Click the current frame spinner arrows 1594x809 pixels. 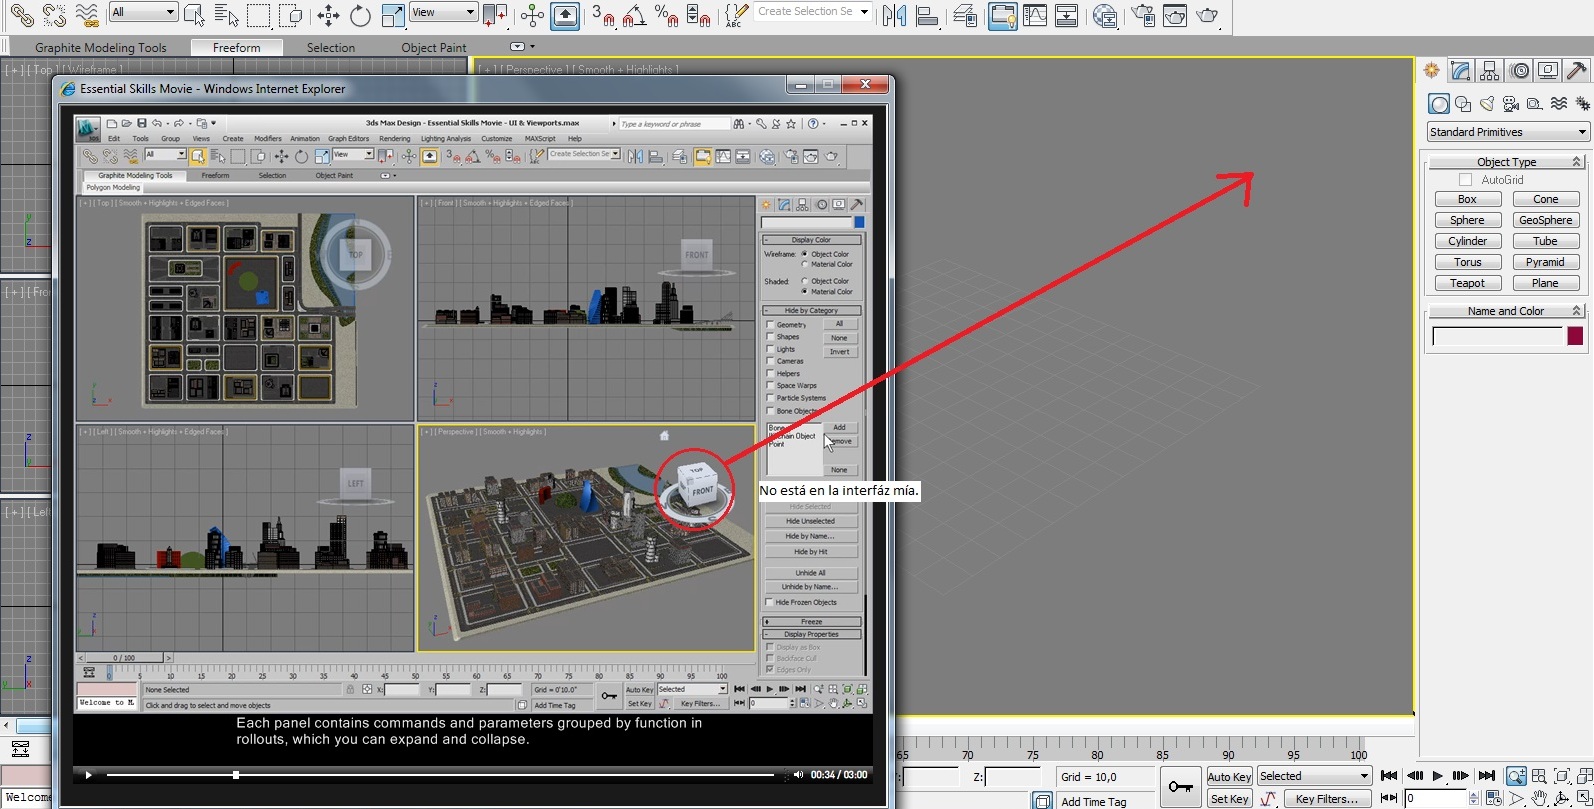tap(1473, 798)
